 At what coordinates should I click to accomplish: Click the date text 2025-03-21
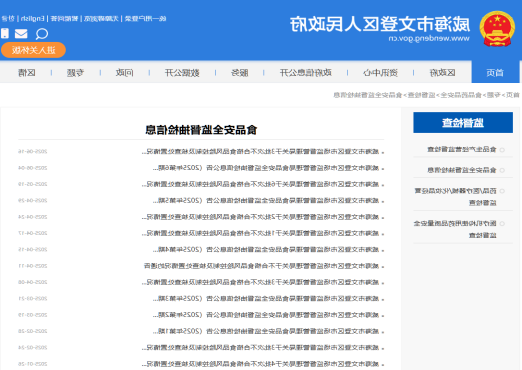[x=33, y=299]
